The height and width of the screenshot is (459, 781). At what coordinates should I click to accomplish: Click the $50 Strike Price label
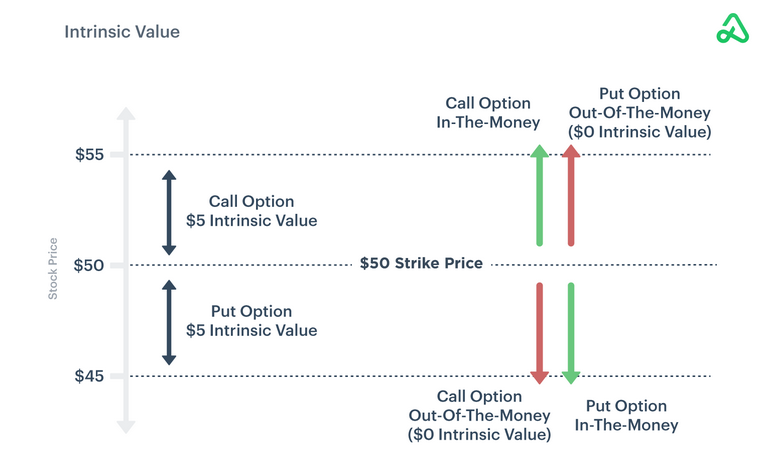[421, 264]
